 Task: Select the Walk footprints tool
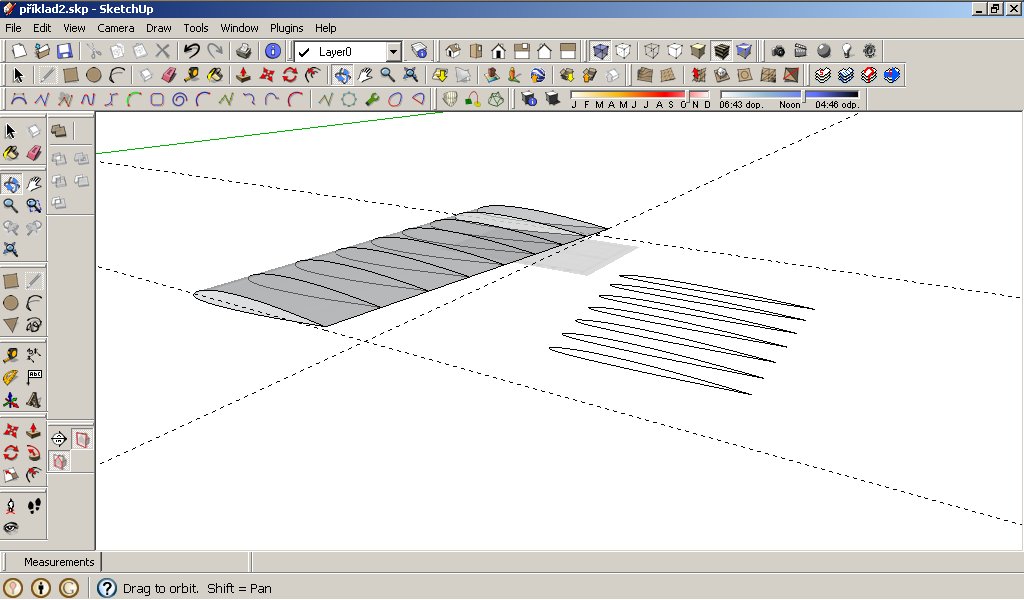(x=34, y=505)
